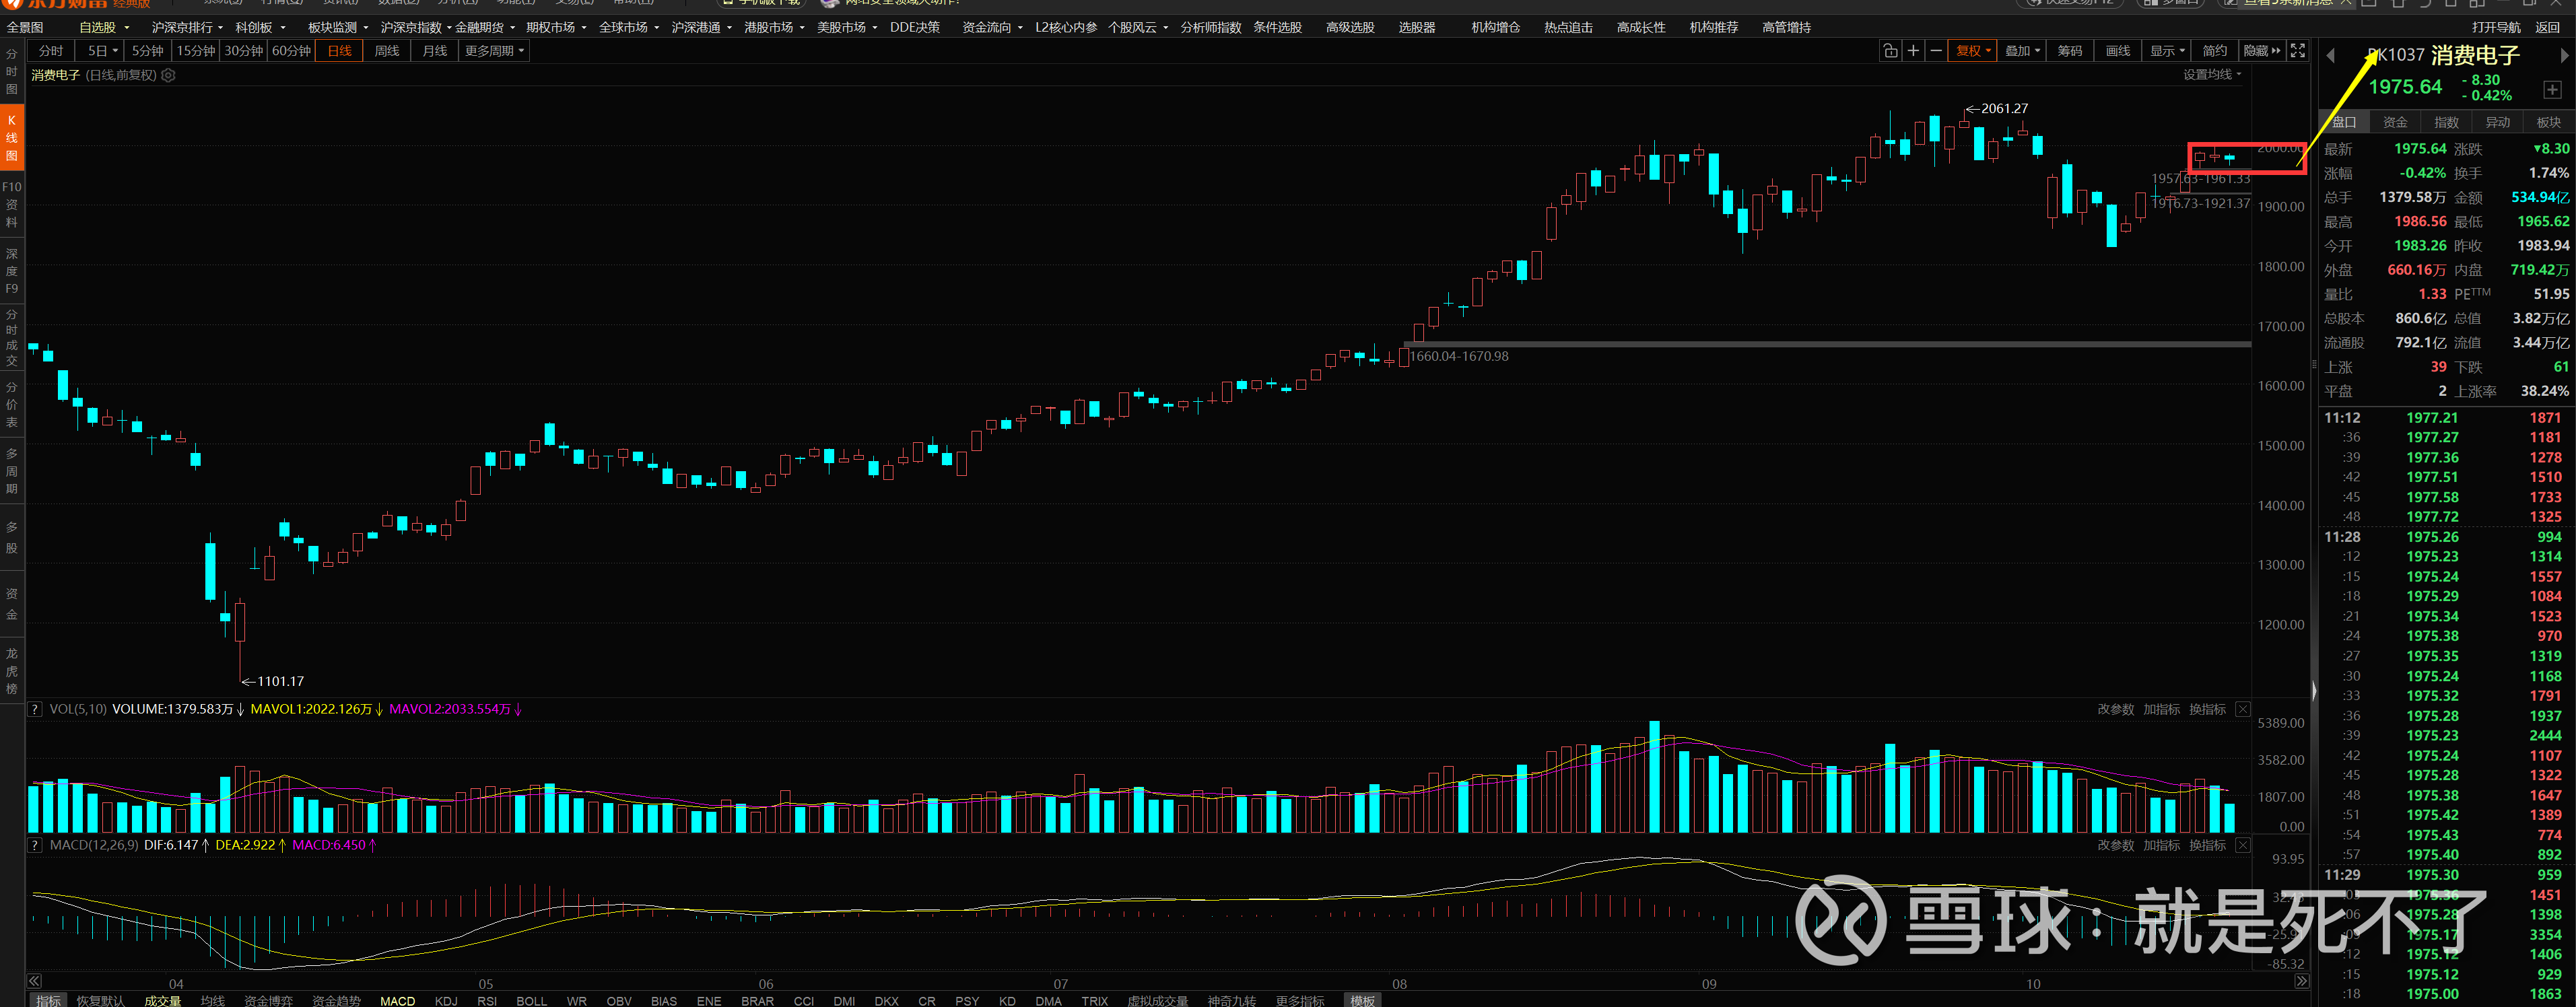Close the MACD indicator panel
Viewport: 2576px width, 1007px height.
point(2243,845)
